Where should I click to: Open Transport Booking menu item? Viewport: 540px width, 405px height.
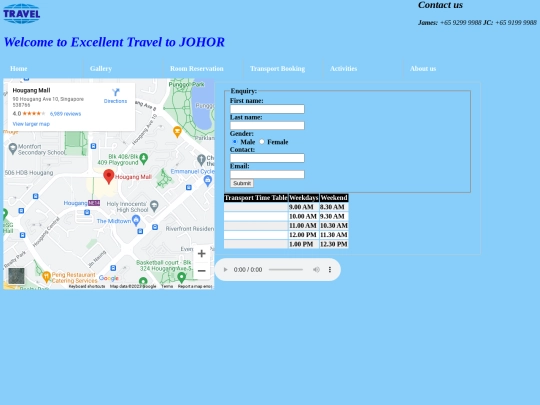pos(278,69)
